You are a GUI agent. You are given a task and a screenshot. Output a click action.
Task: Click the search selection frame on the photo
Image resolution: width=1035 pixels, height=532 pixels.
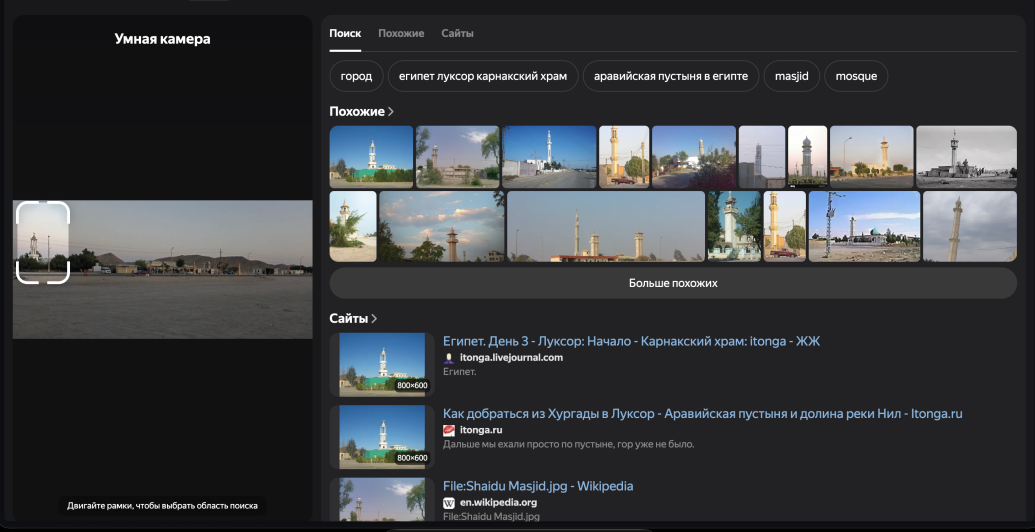coord(43,242)
